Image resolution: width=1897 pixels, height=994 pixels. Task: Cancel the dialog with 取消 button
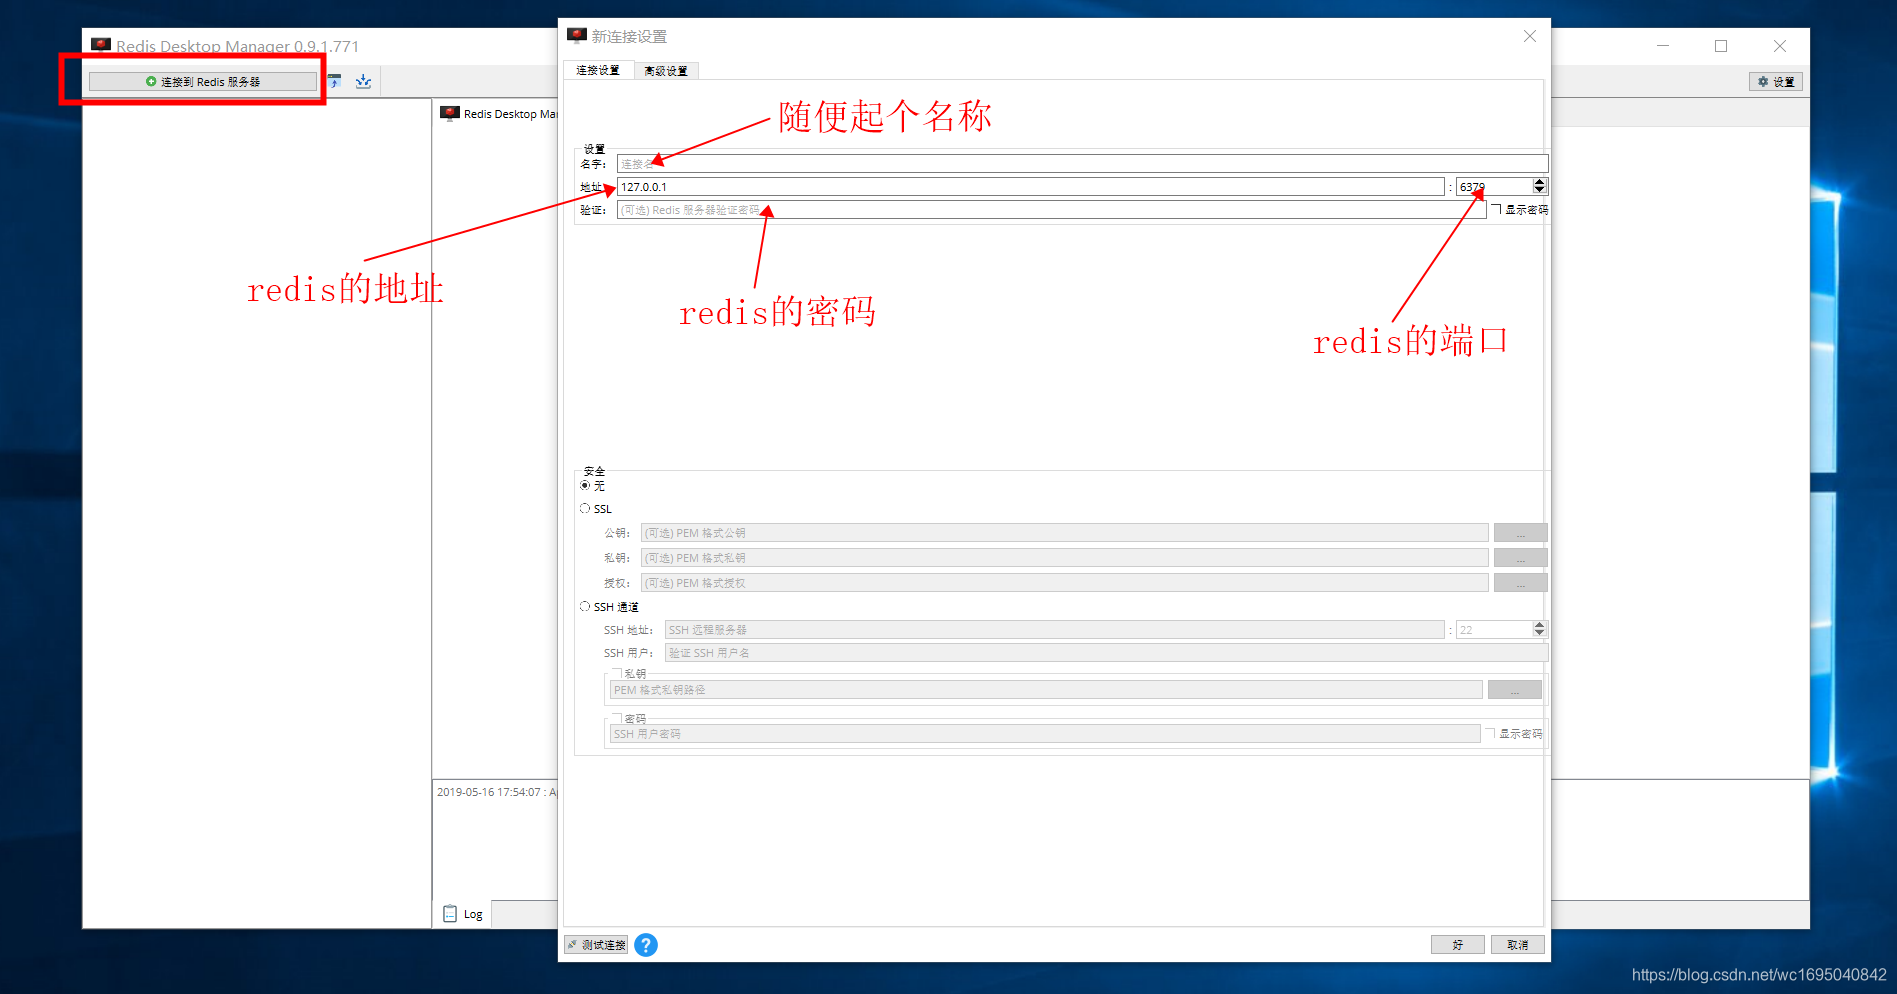(1517, 945)
